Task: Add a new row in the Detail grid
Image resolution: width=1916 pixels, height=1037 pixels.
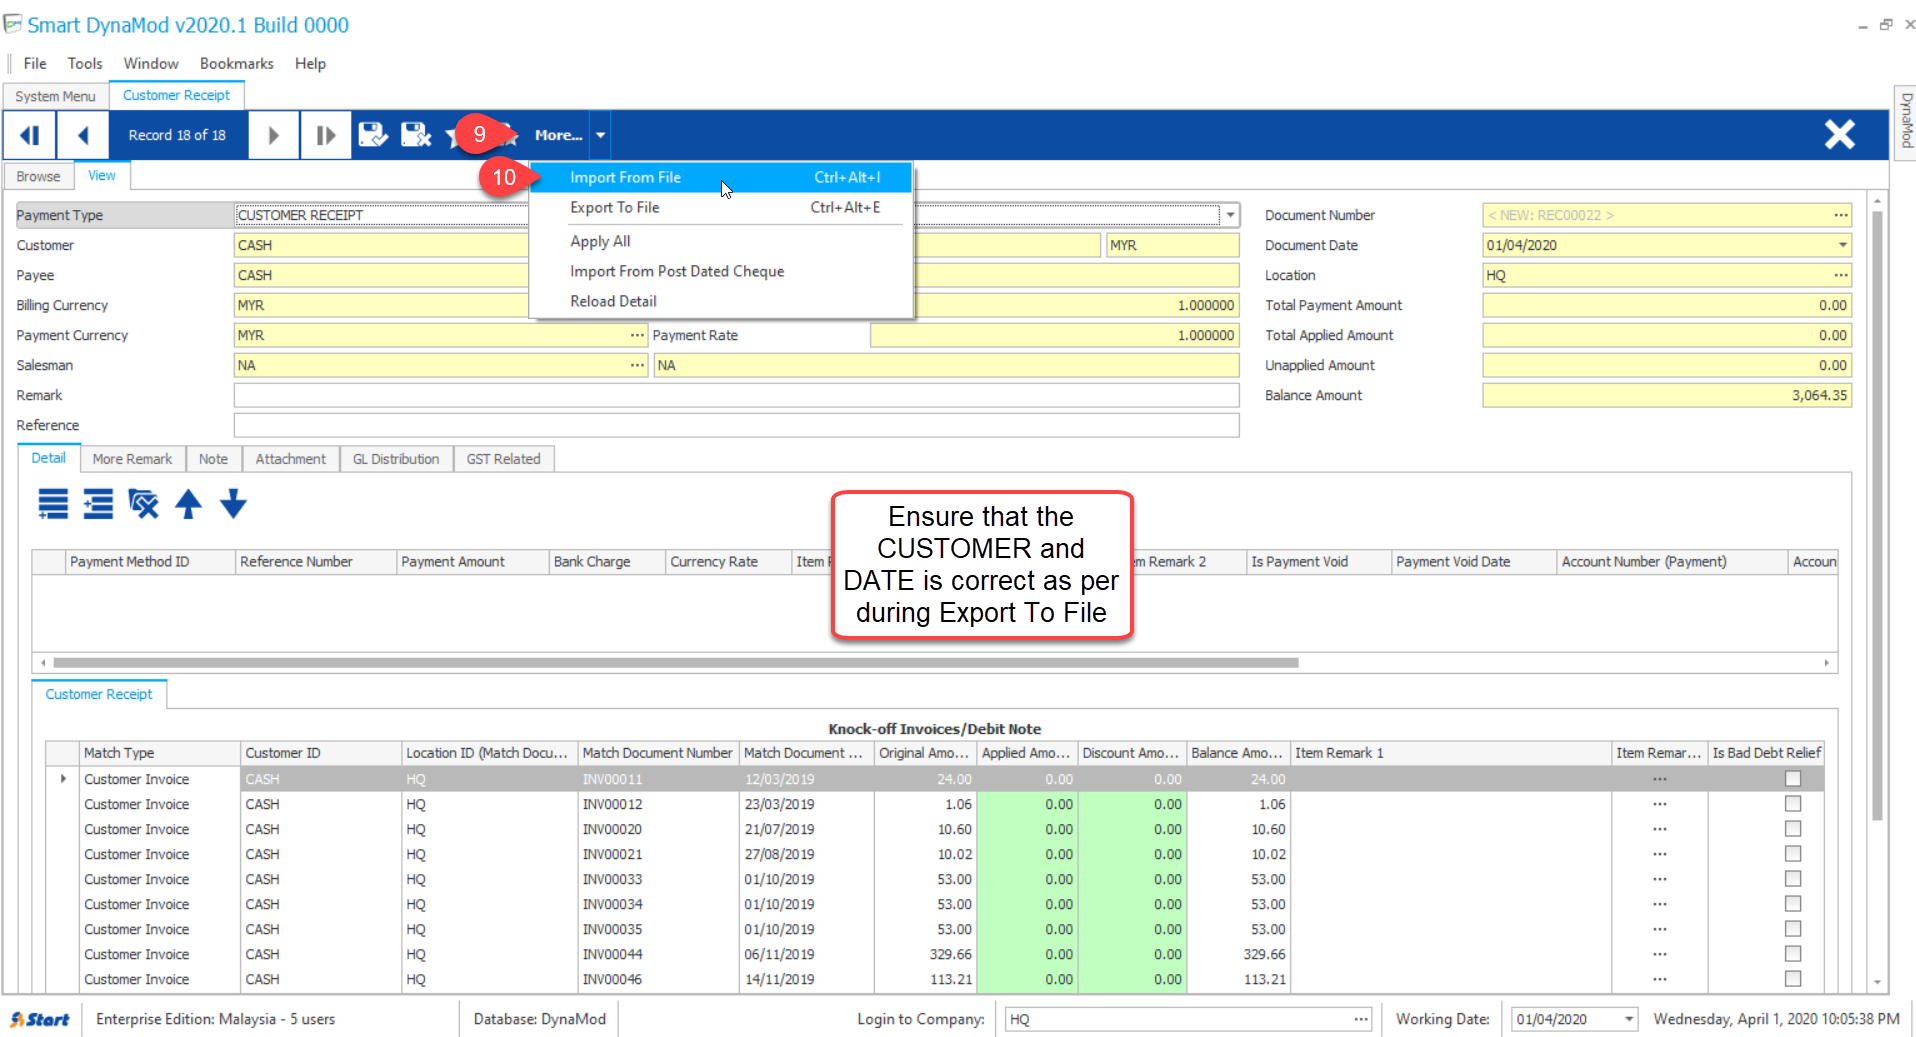Action: click(x=53, y=504)
